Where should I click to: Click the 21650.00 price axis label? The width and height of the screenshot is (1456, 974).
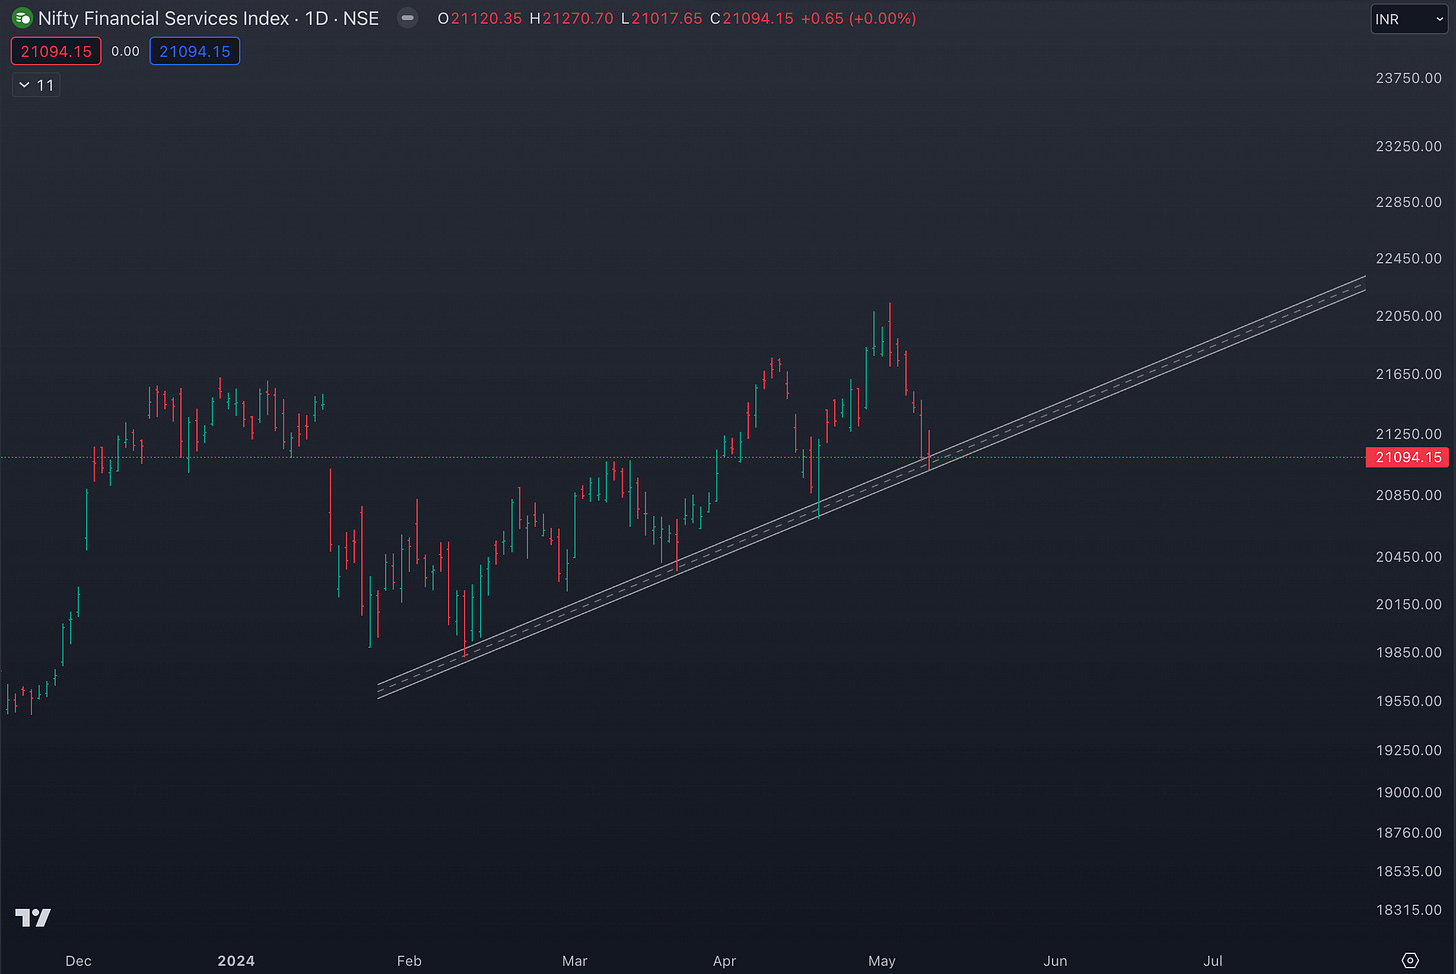(x=1408, y=374)
